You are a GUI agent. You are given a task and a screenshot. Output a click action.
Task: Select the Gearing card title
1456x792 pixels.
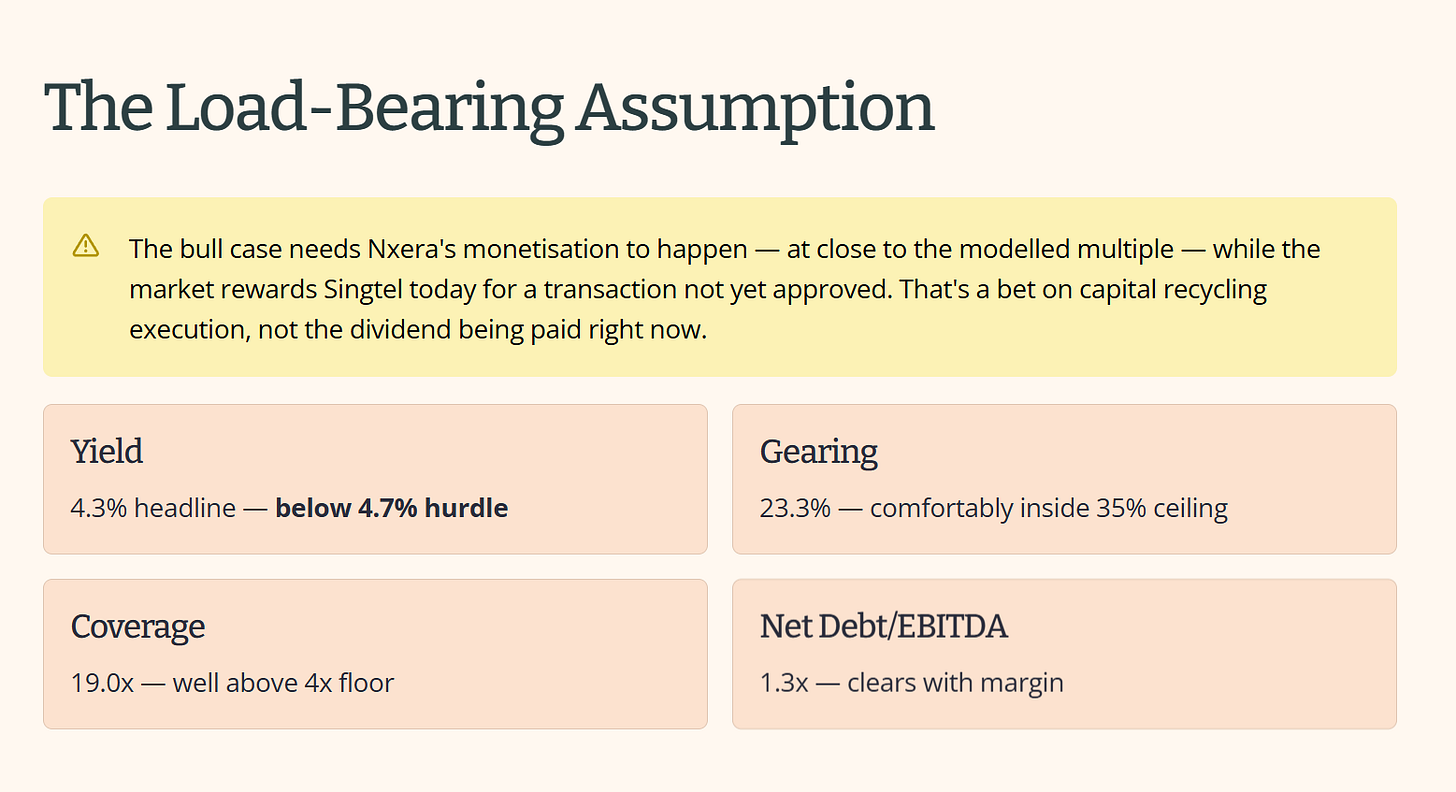click(x=819, y=451)
